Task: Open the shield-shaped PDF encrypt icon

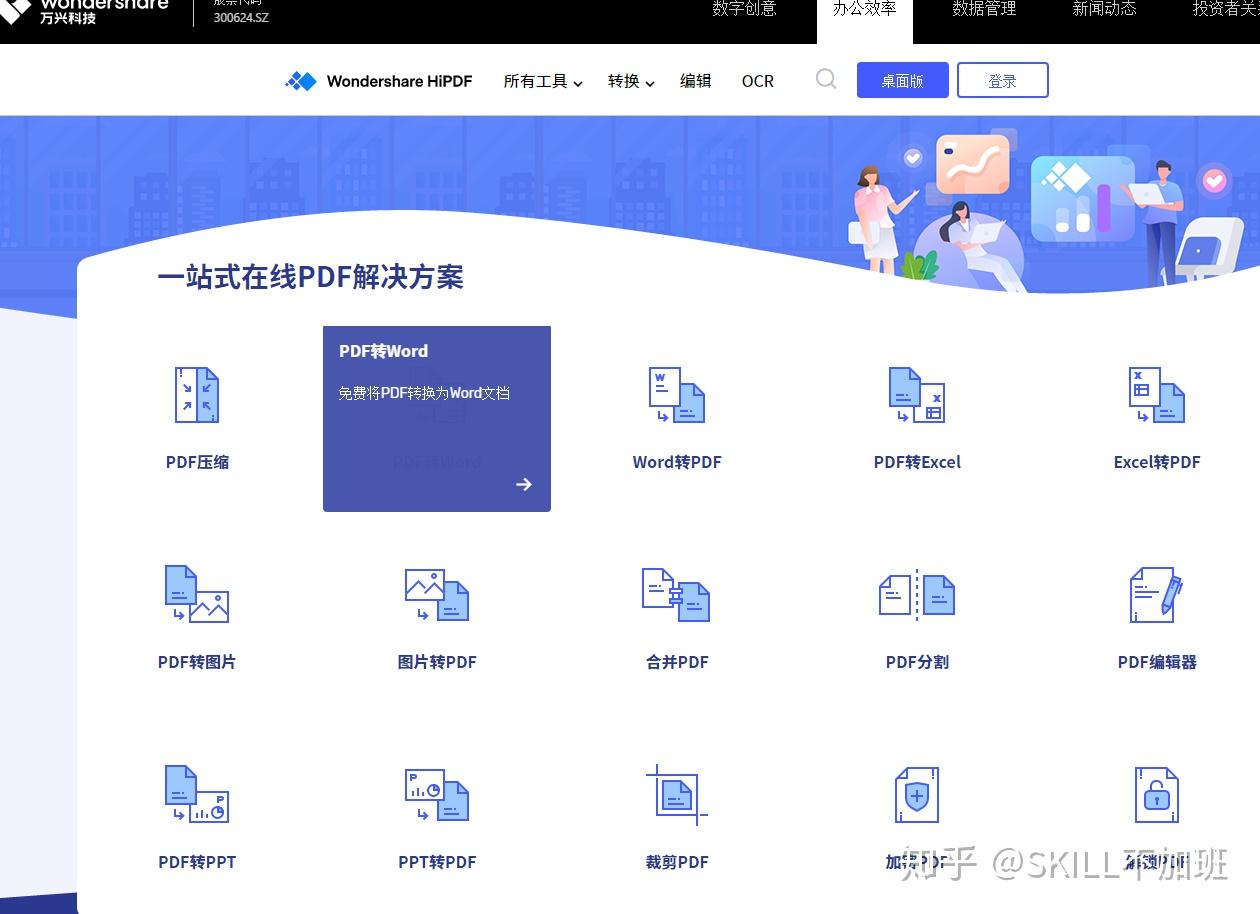Action: point(917,794)
